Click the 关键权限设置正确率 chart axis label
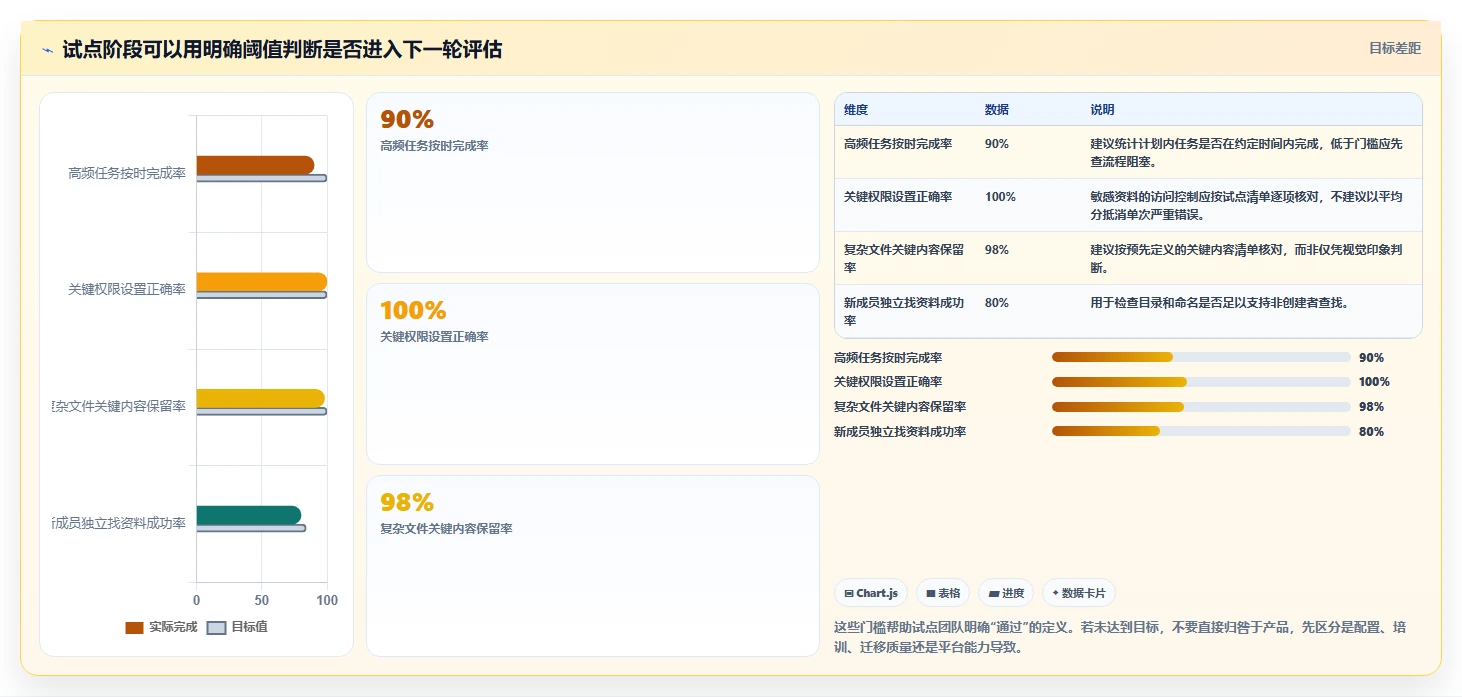Screen dimensions: 1462x697 pos(127,289)
